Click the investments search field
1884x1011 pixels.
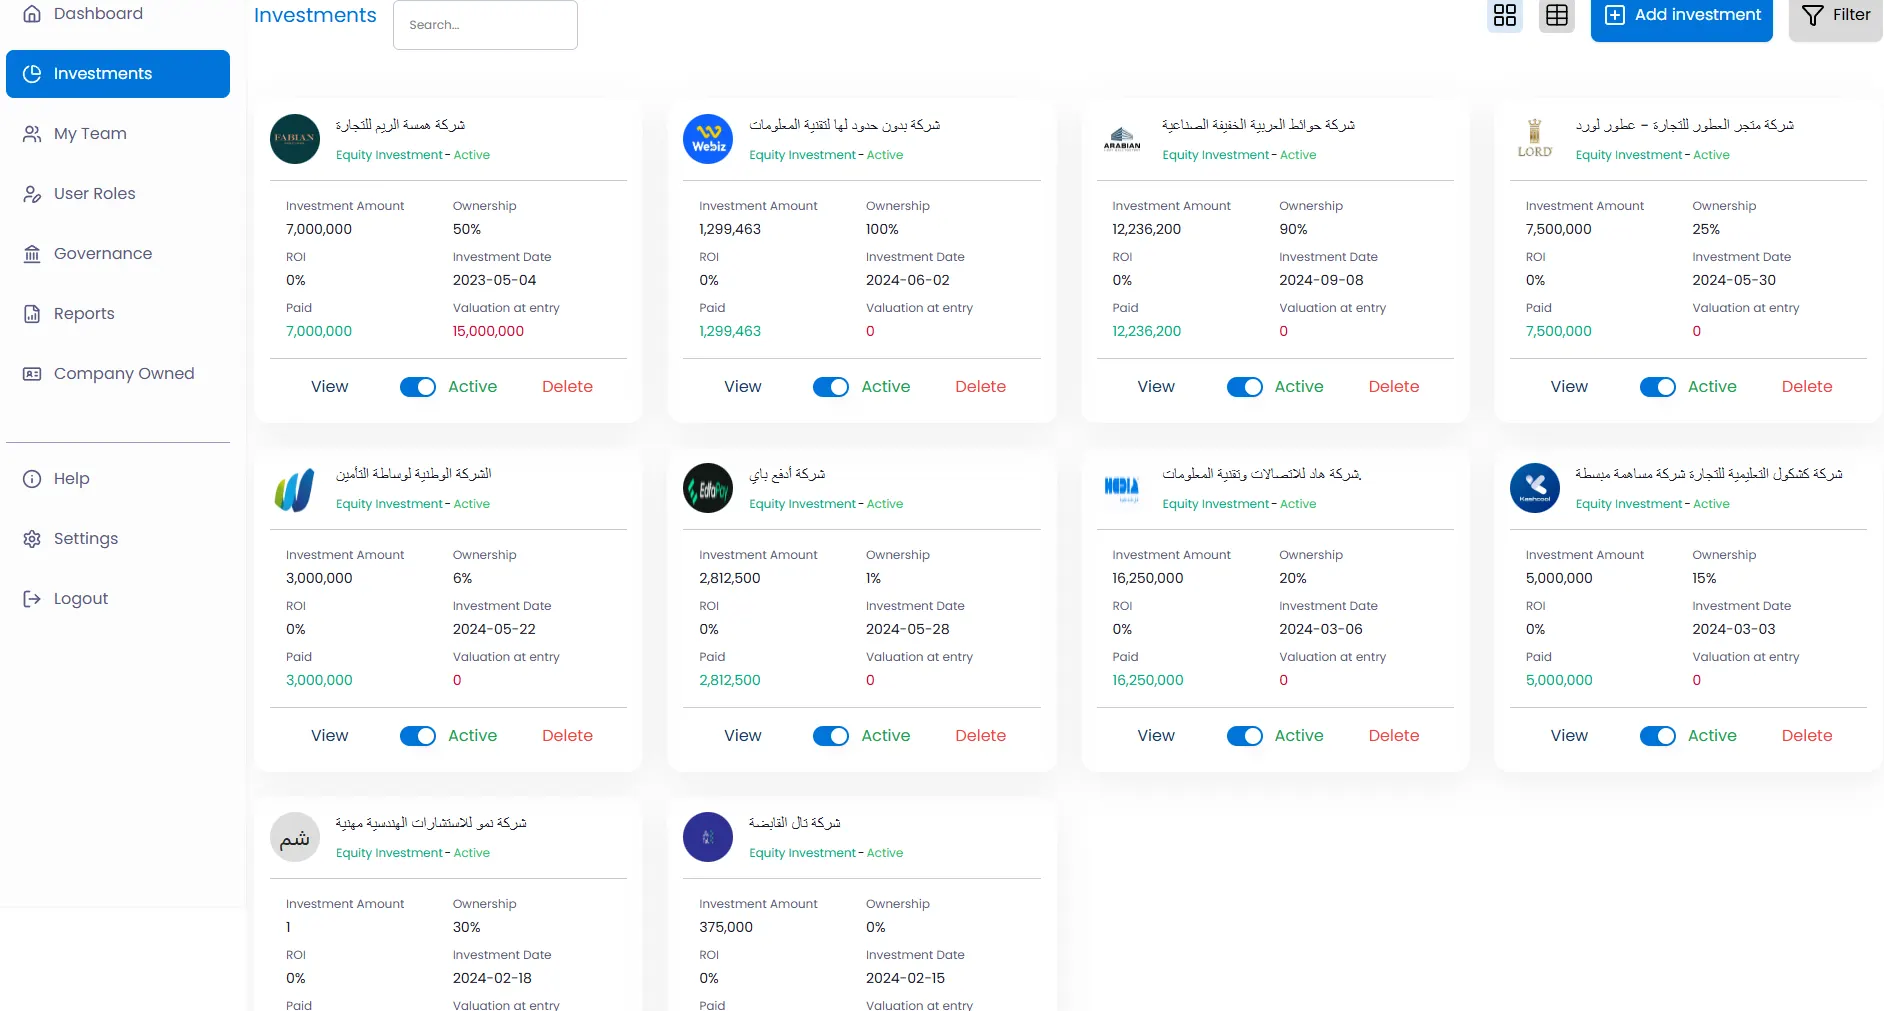(485, 25)
